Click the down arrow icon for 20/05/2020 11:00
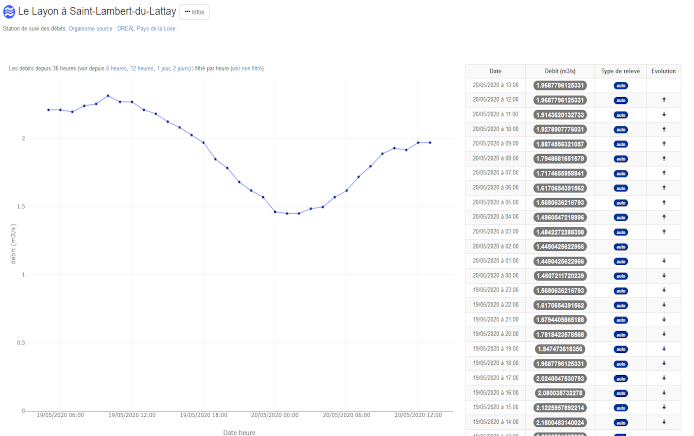Image resolution: width=694 pixels, height=436 pixels. [664, 115]
